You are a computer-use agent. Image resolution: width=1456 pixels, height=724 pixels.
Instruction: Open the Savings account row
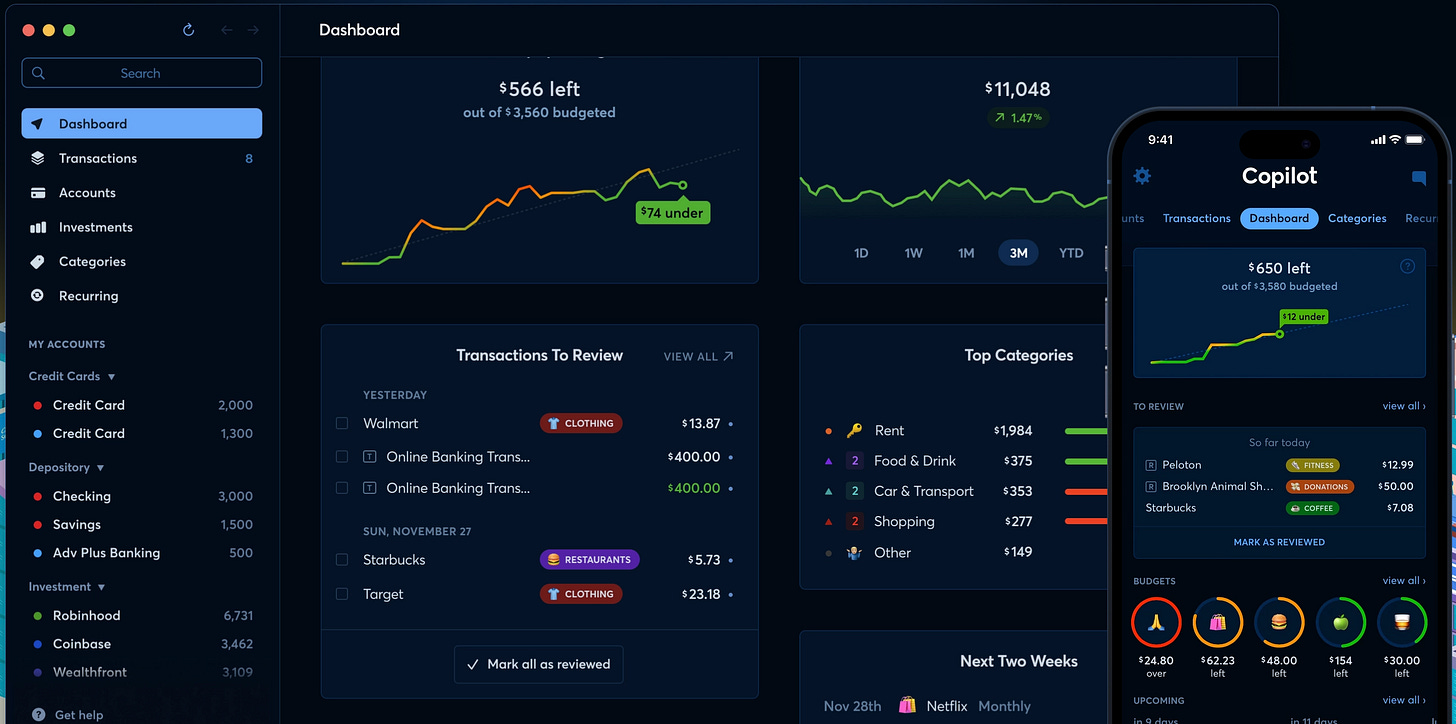pos(142,525)
